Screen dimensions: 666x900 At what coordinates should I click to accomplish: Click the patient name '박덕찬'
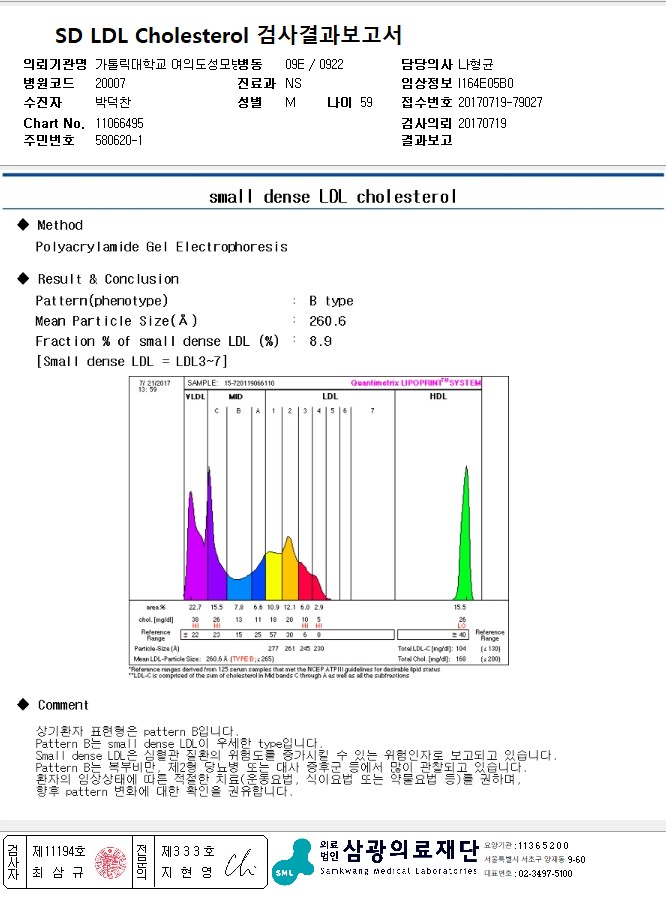coord(113,102)
